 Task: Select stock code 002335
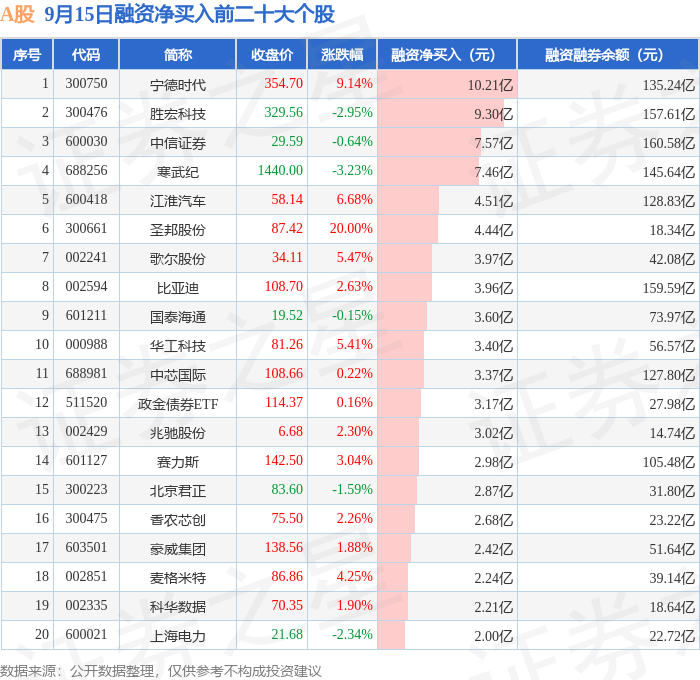pos(86,606)
